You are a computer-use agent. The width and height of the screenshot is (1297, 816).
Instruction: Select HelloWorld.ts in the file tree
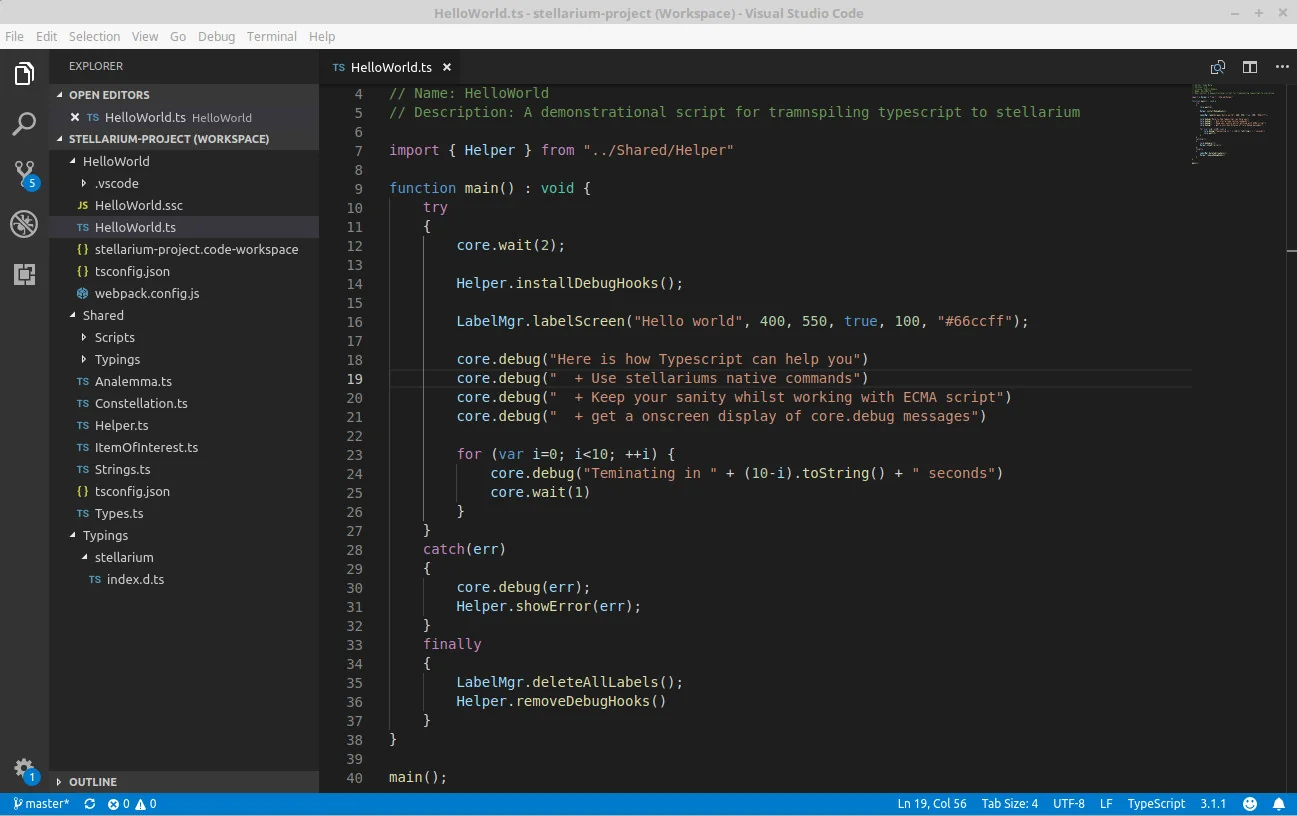(x=184, y=227)
